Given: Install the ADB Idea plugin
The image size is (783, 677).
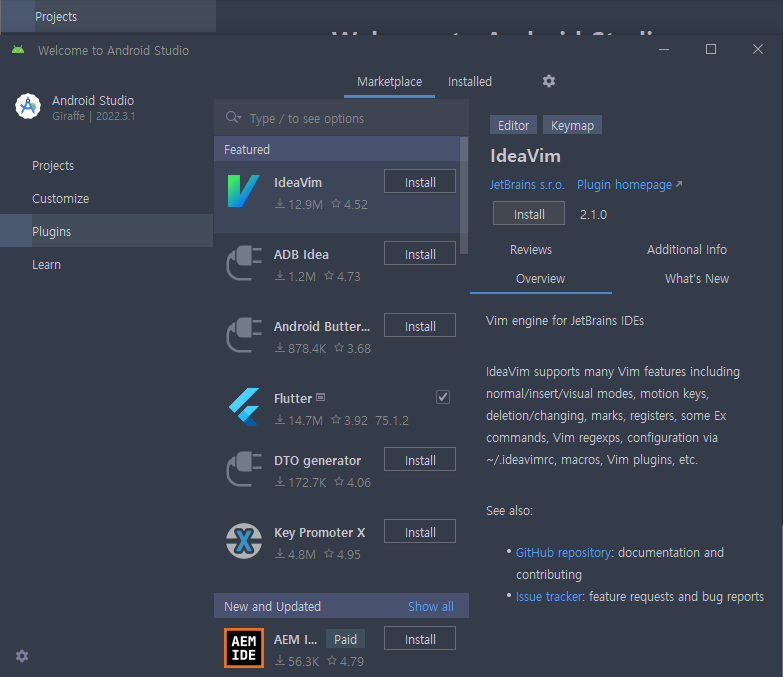Looking at the screenshot, I should pos(419,254).
